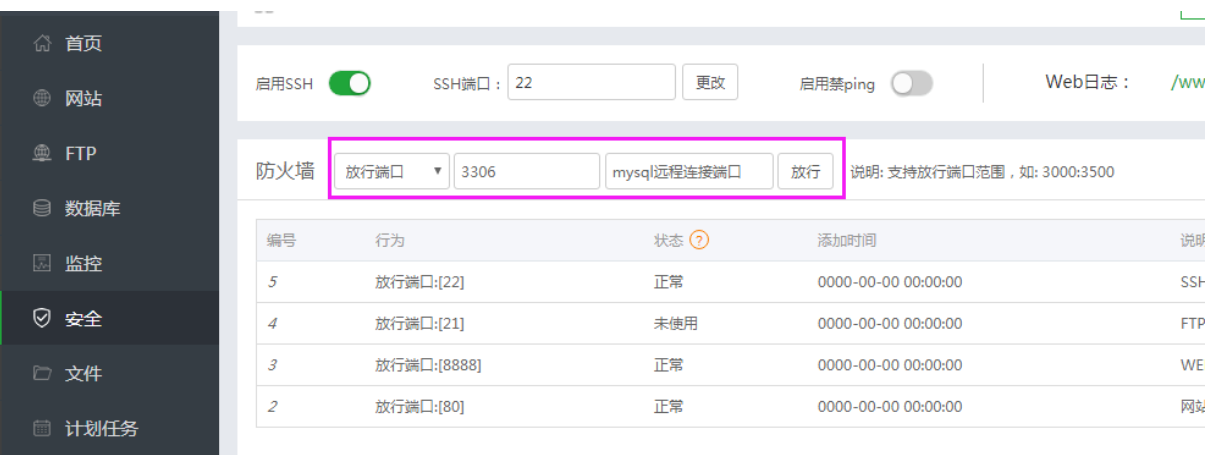Click the home icon beside 首页

42,44
